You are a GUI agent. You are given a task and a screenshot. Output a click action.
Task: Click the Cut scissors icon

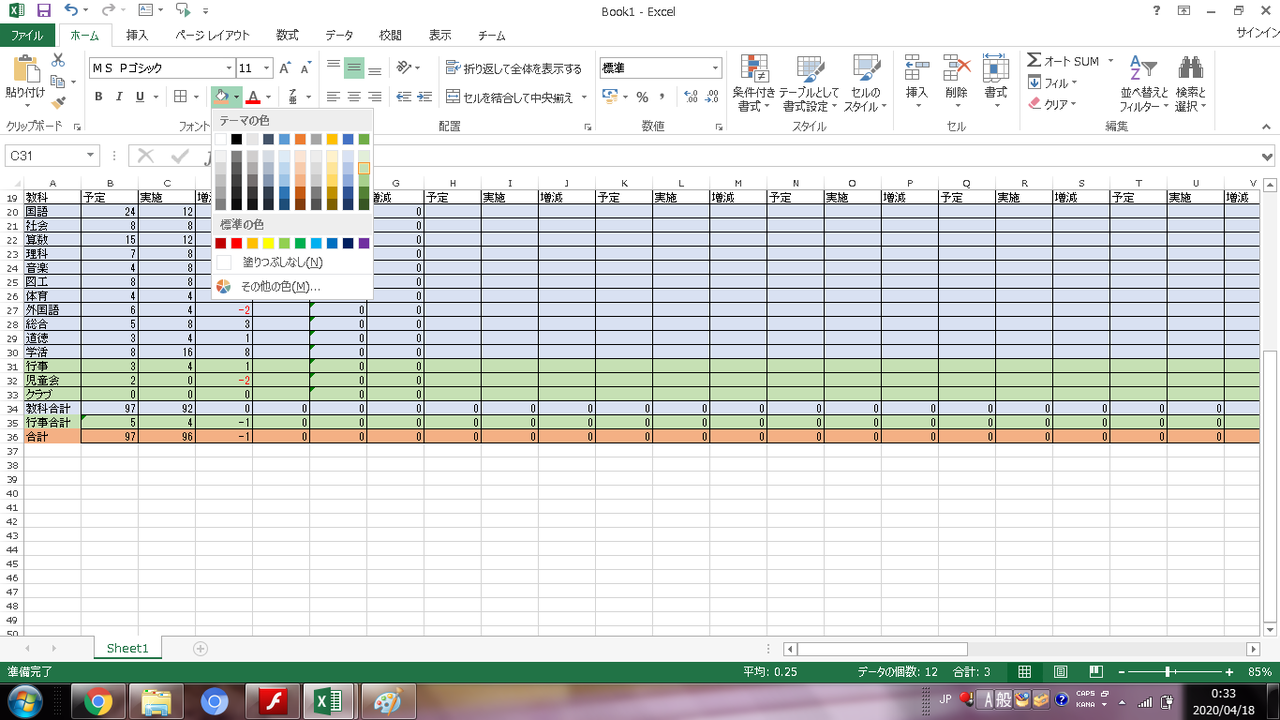(58, 61)
